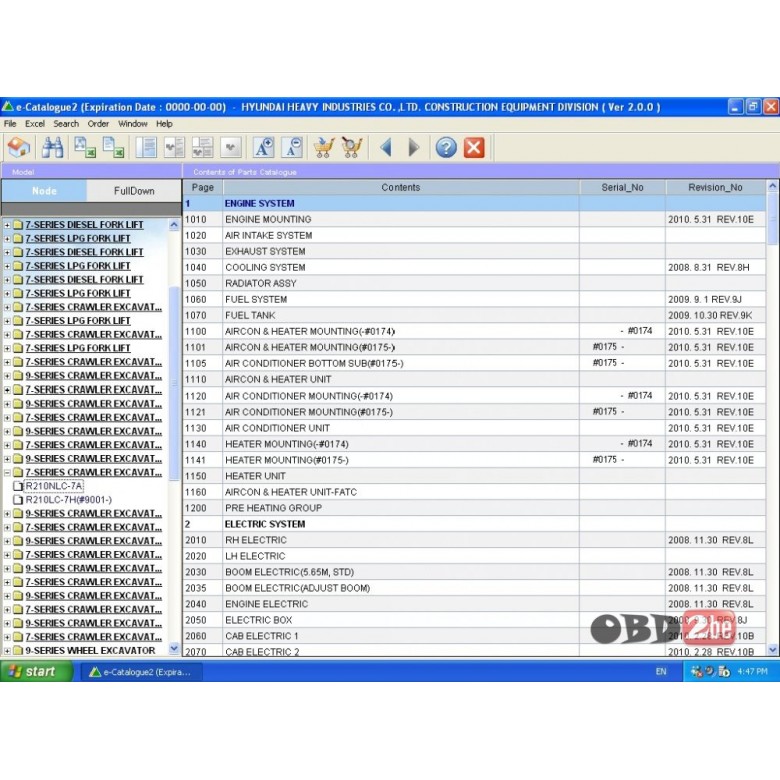Open the Excel menu
Viewport: 780px width, 780px height.
35,123
